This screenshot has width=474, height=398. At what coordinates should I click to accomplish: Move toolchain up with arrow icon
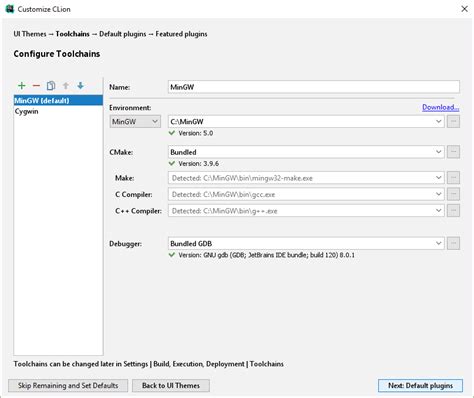tap(66, 86)
